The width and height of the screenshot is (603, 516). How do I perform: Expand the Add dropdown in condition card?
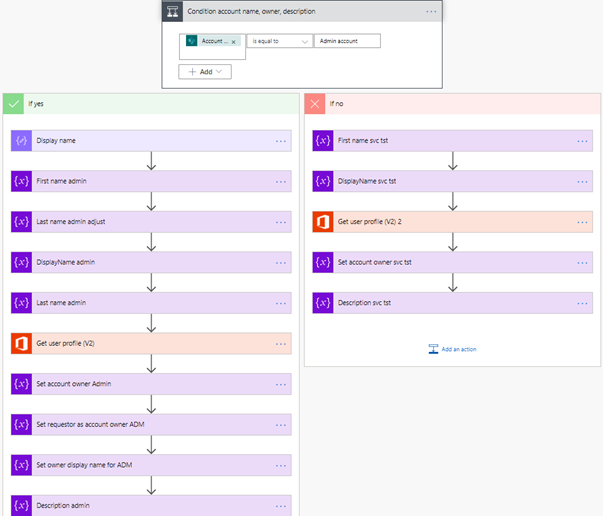(205, 72)
